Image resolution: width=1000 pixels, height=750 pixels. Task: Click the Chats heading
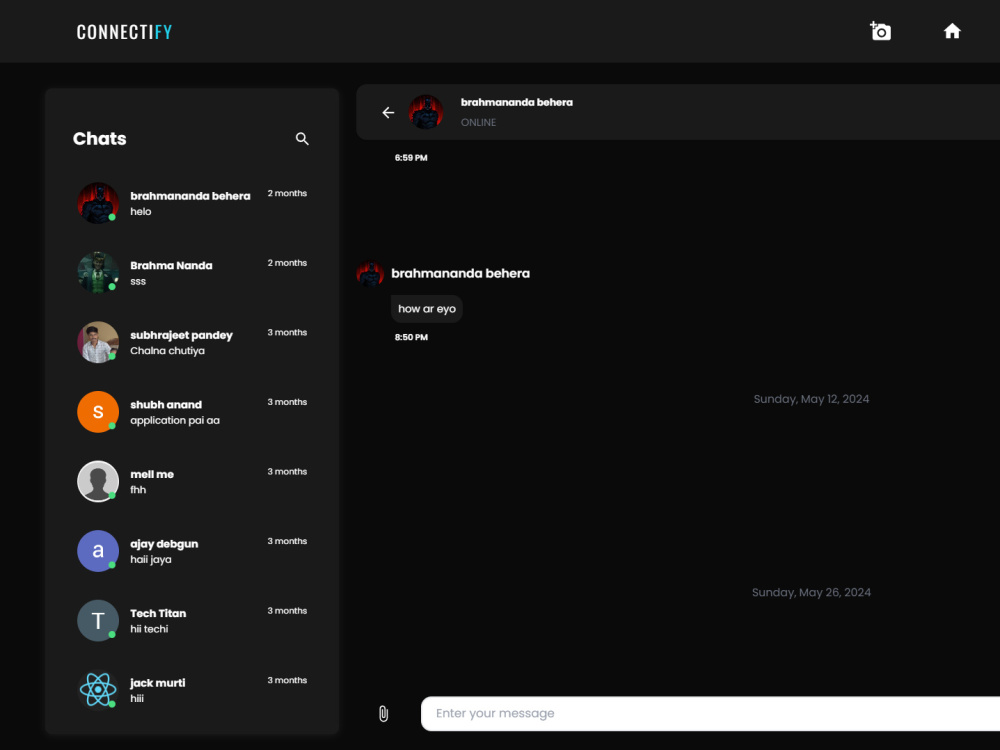[x=99, y=138]
